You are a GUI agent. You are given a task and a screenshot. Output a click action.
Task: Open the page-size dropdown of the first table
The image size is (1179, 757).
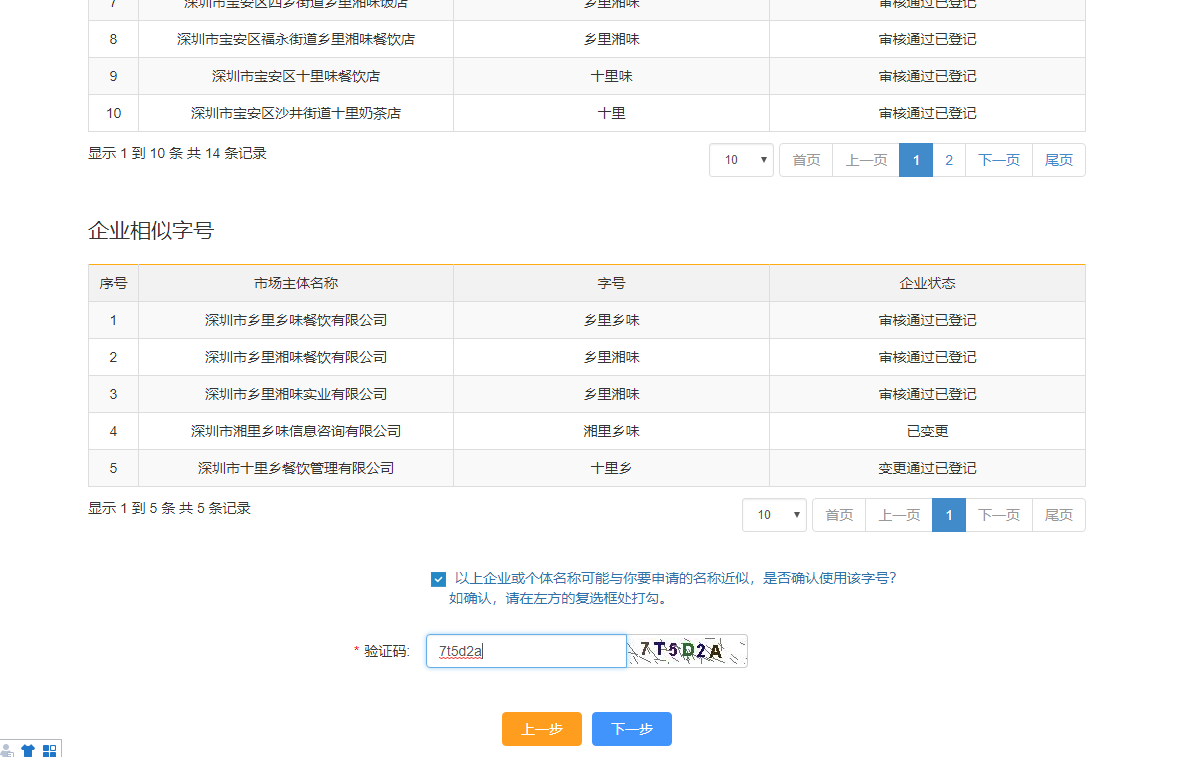coord(741,159)
